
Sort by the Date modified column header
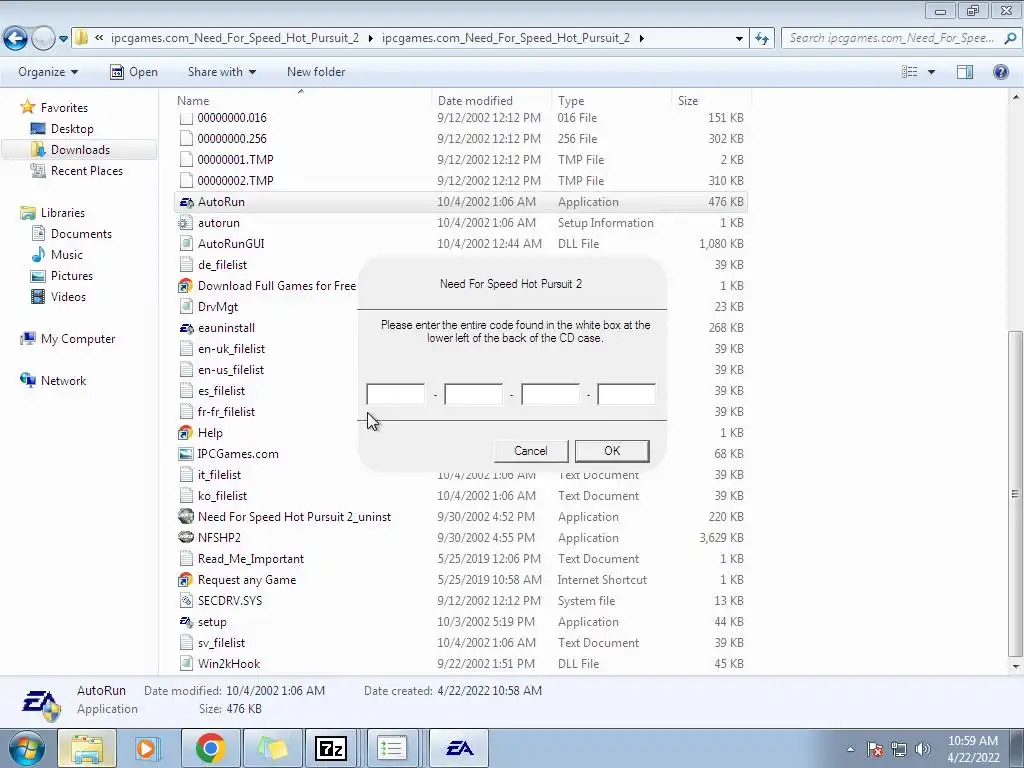475,101
